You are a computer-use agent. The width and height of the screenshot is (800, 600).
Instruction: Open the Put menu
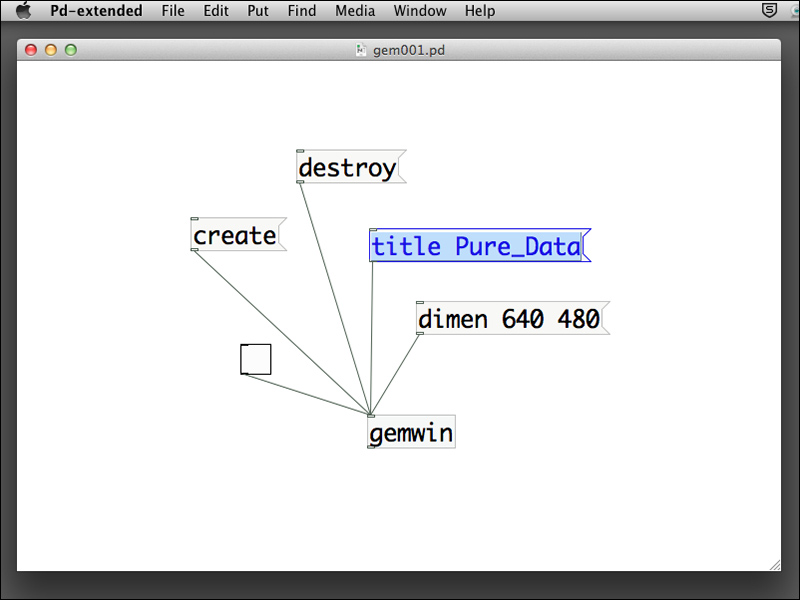point(258,11)
